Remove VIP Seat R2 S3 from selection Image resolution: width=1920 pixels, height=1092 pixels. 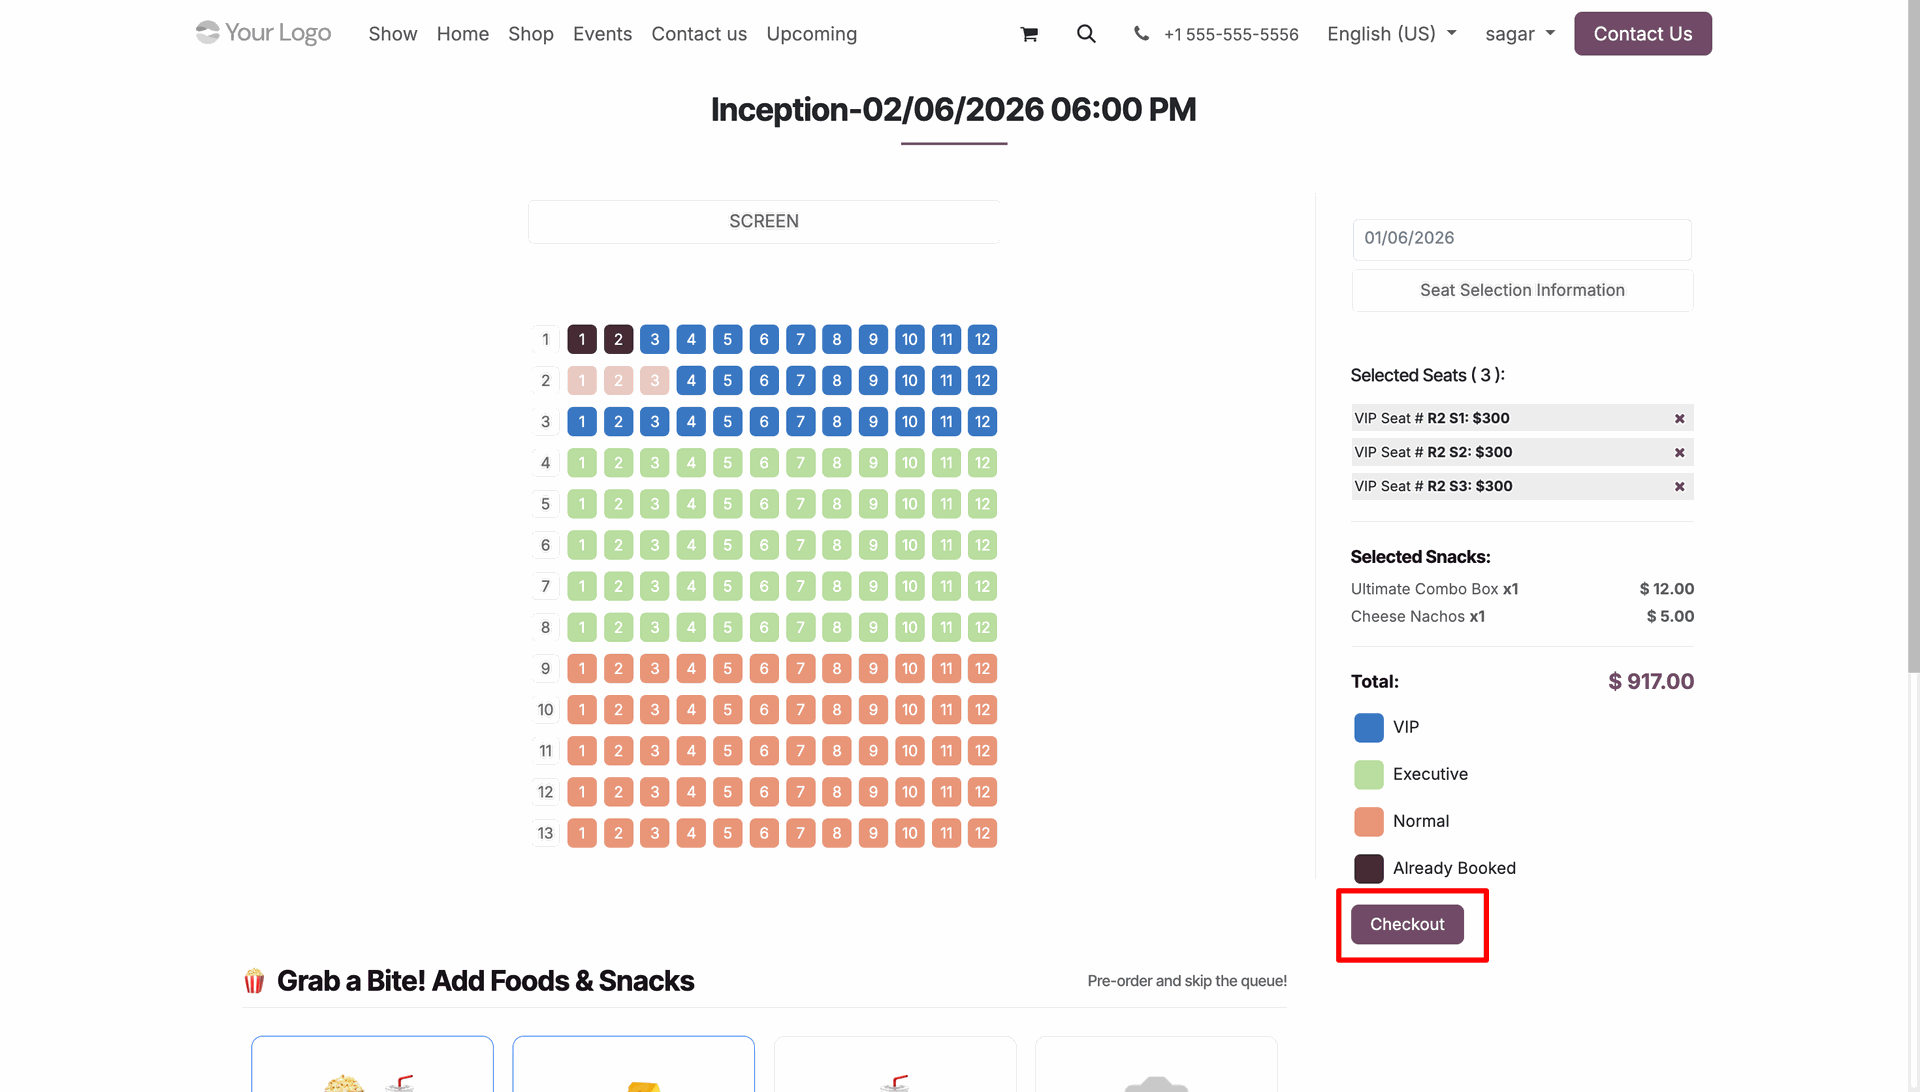coord(1680,487)
